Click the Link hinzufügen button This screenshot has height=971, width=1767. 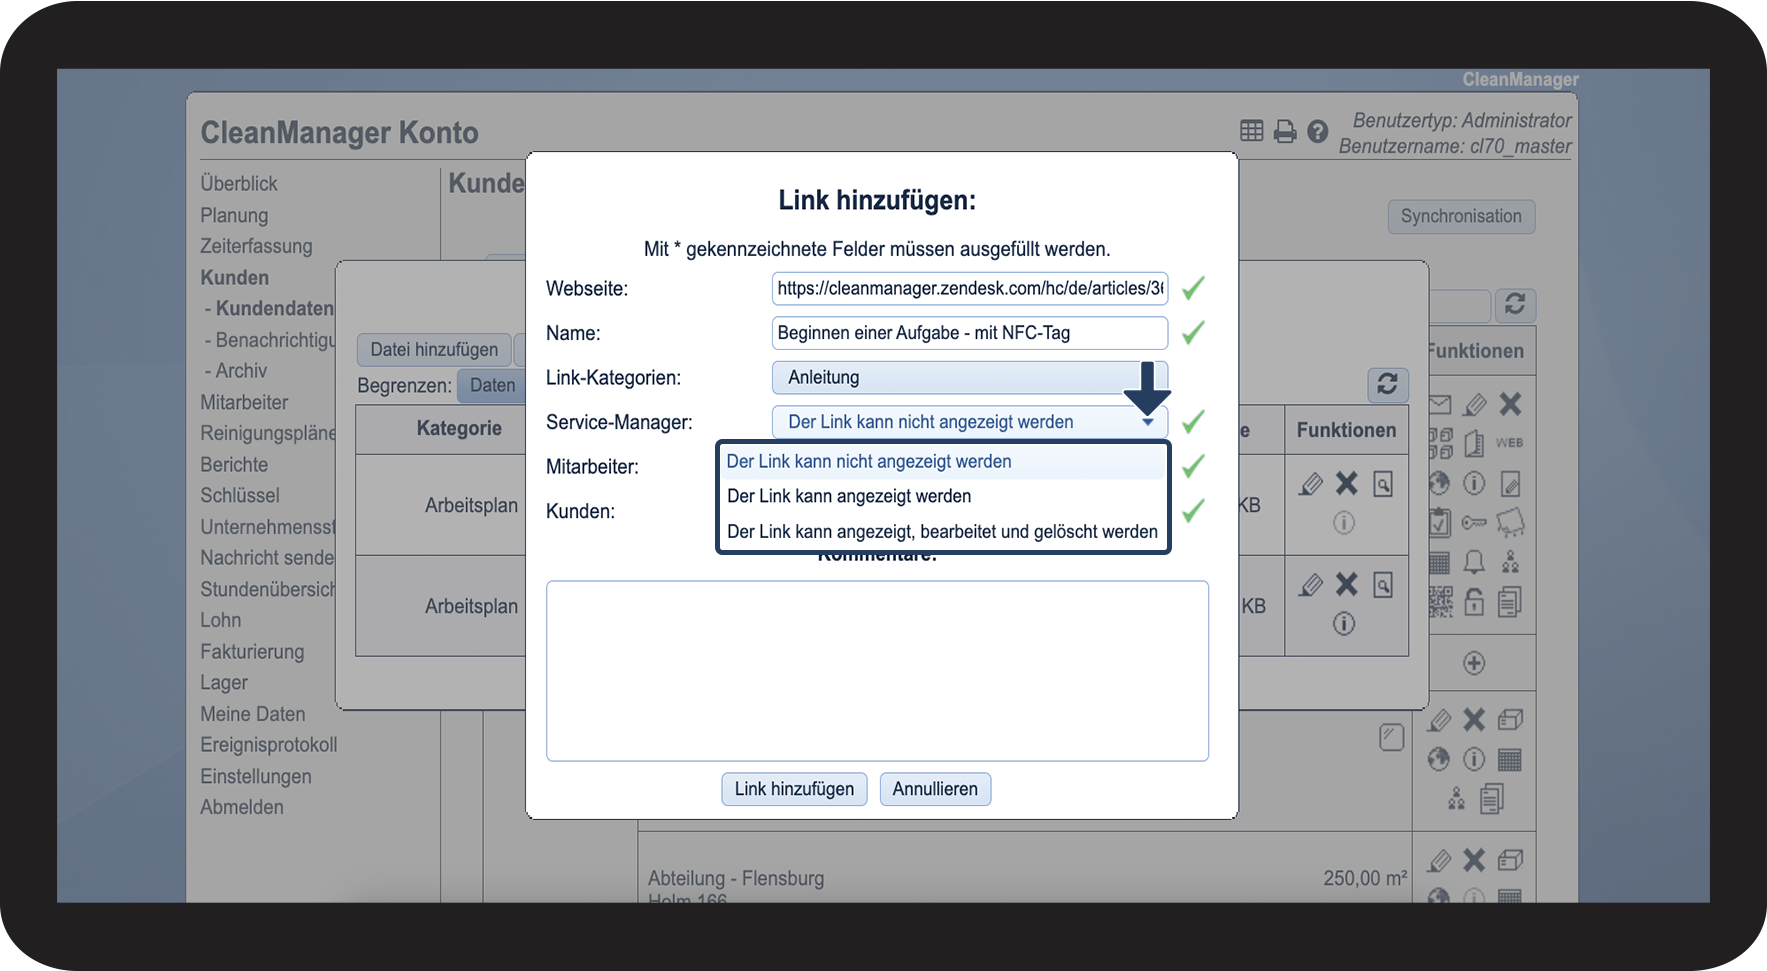[x=794, y=789]
